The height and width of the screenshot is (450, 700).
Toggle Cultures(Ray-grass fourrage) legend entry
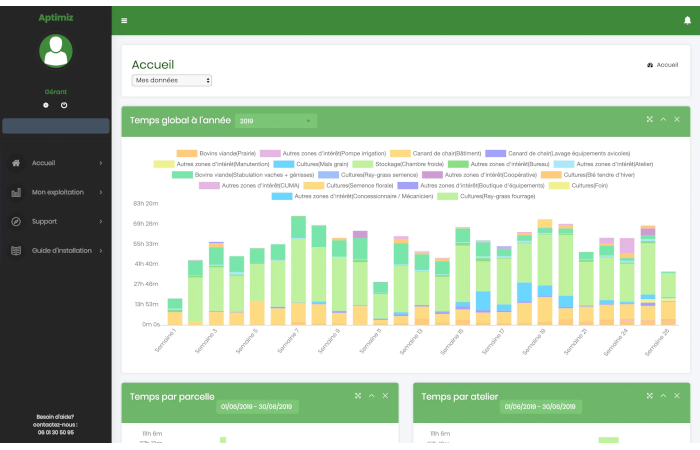486,196
